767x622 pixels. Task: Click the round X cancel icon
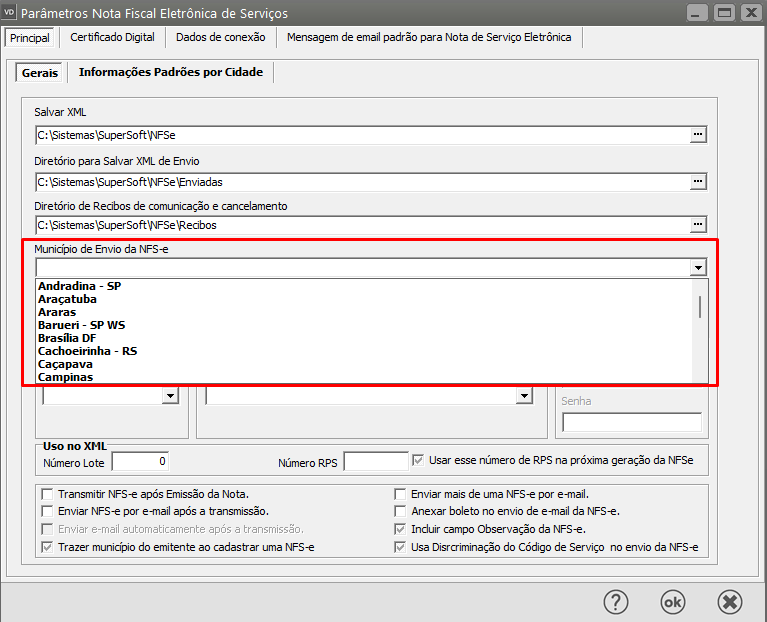pos(730,602)
